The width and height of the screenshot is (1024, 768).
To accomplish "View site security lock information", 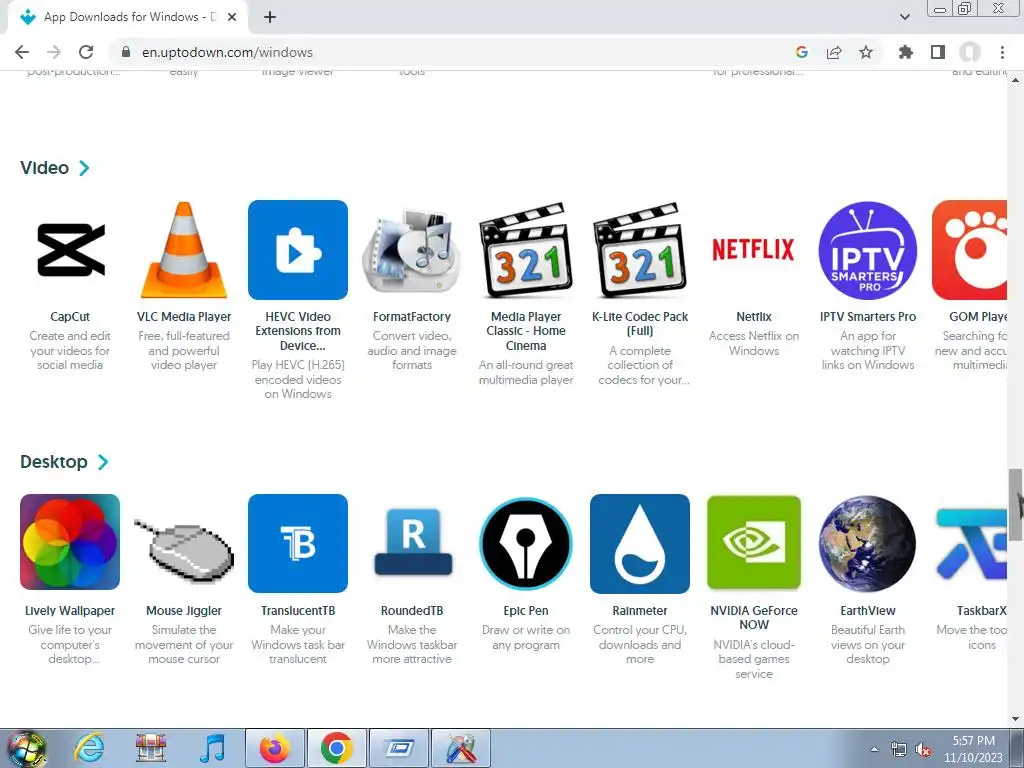I will pos(126,52).
